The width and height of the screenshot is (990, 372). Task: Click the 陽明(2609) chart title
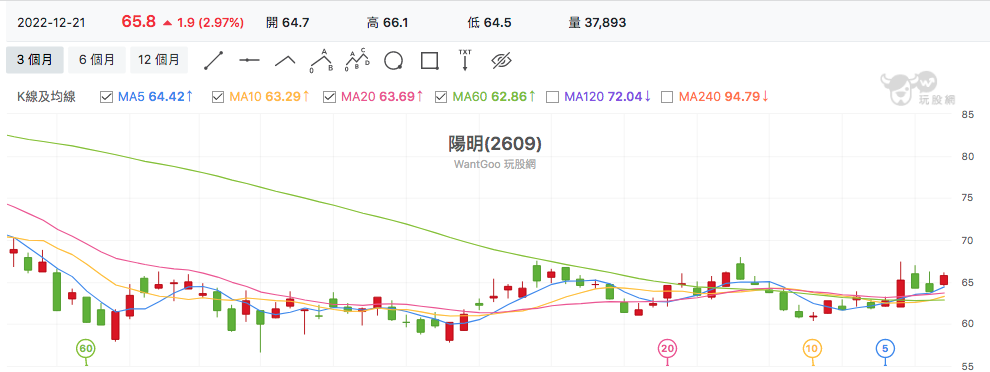(x=495, y=144)
